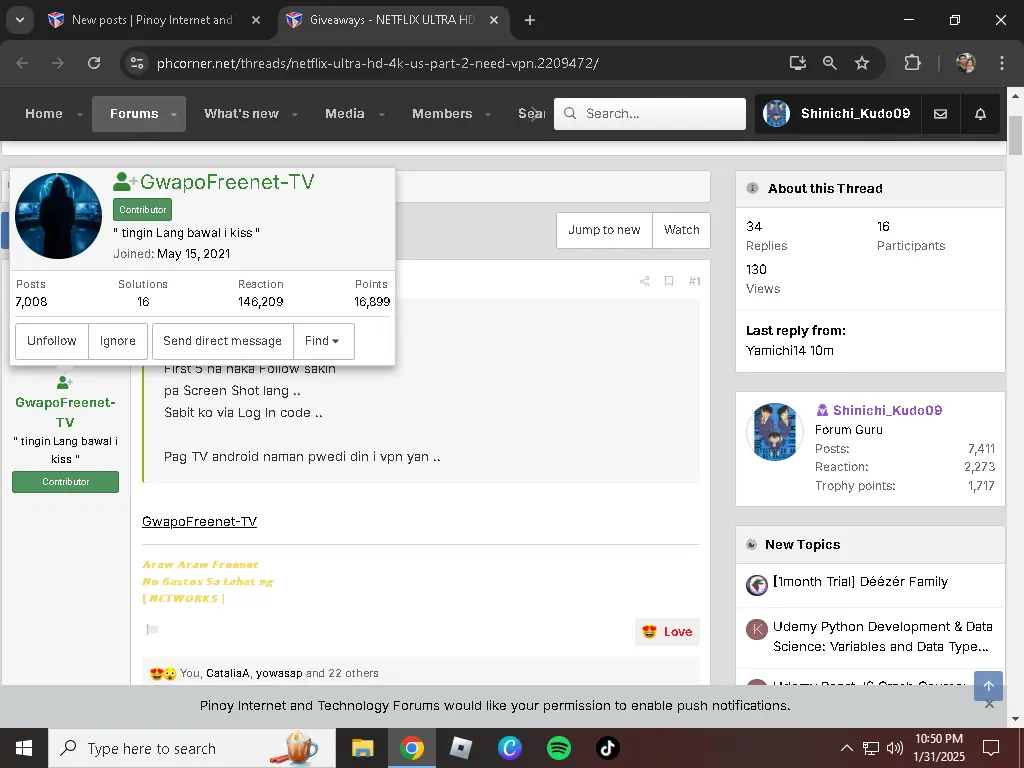Image resolution: width=1024 pixels, height=768 pixels.
Task: Click the Unfollow button
Action: pos(52,341)
